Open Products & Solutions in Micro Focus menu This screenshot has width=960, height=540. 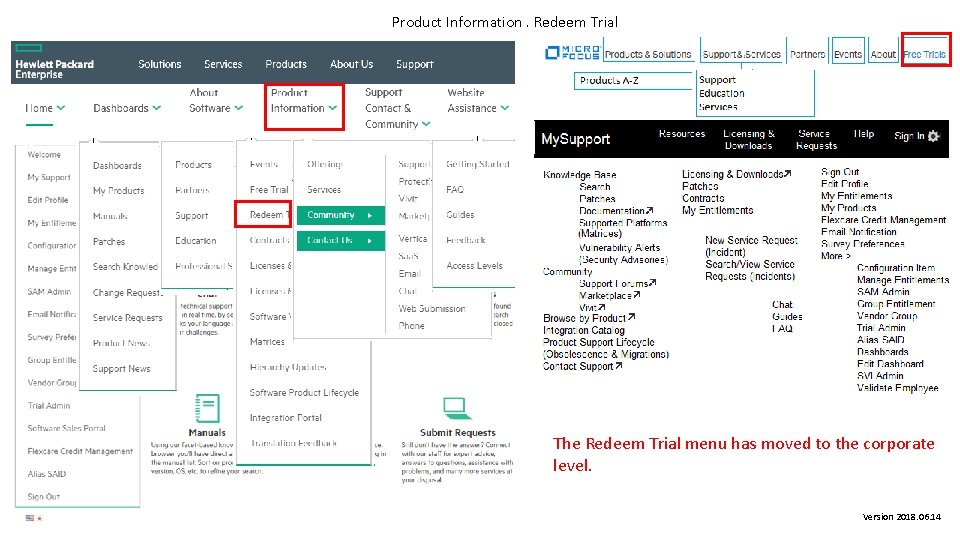(648, 54)
